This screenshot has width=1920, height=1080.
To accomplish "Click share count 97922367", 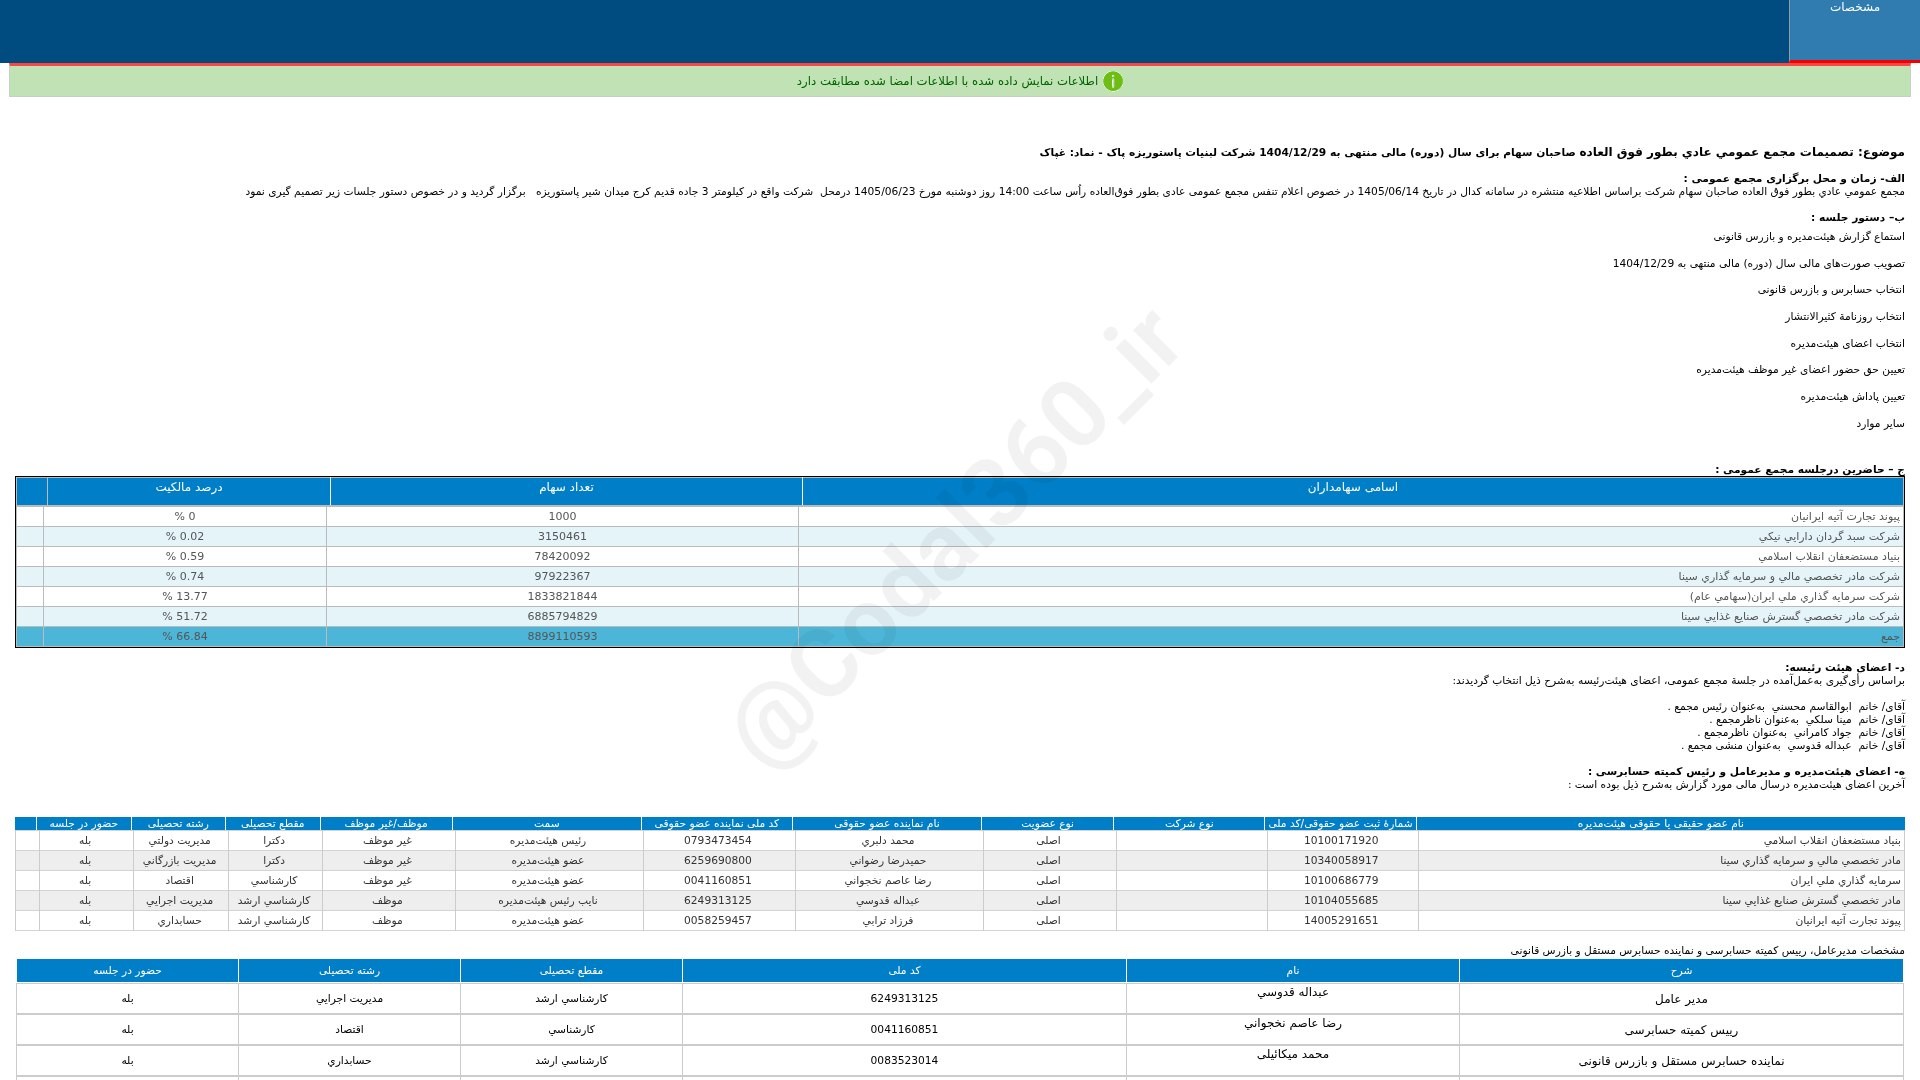I will pos(562,577).
